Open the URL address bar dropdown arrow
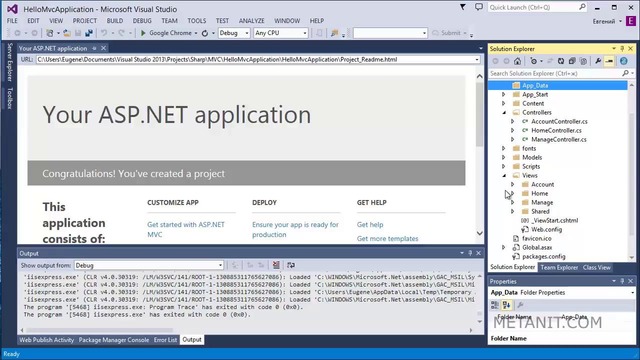The height and width of the screenshot is (360, 640). (x=477, y=60)
